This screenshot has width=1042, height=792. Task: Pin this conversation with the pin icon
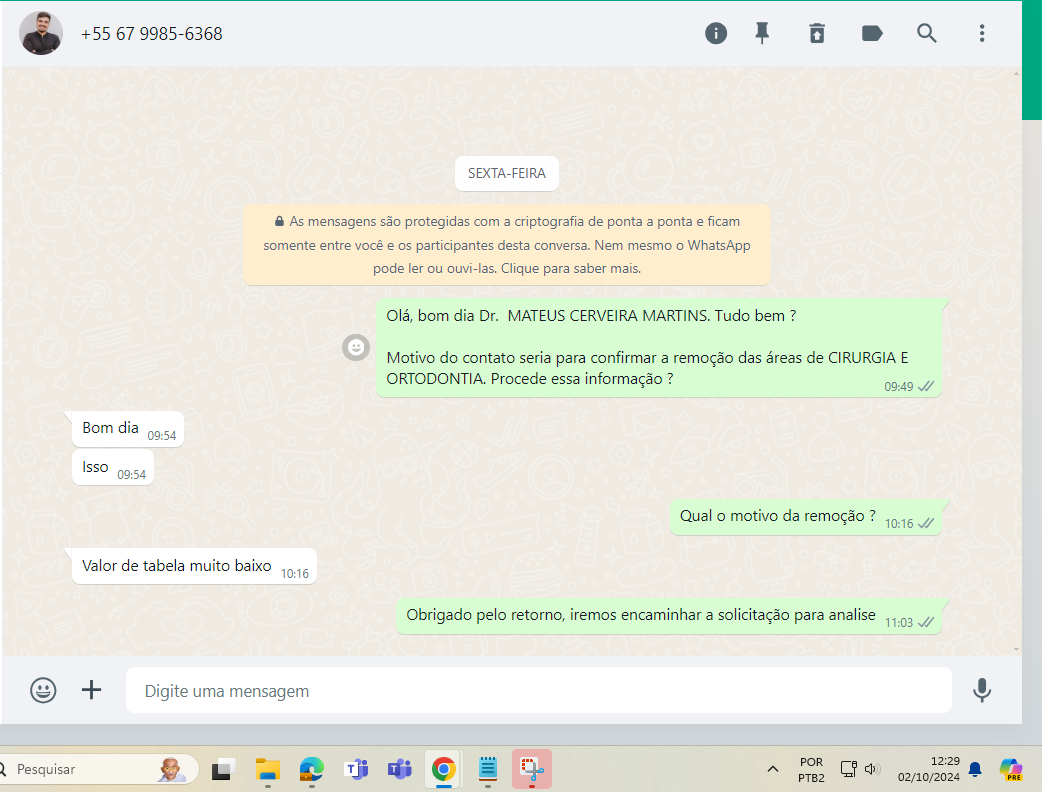762,33
